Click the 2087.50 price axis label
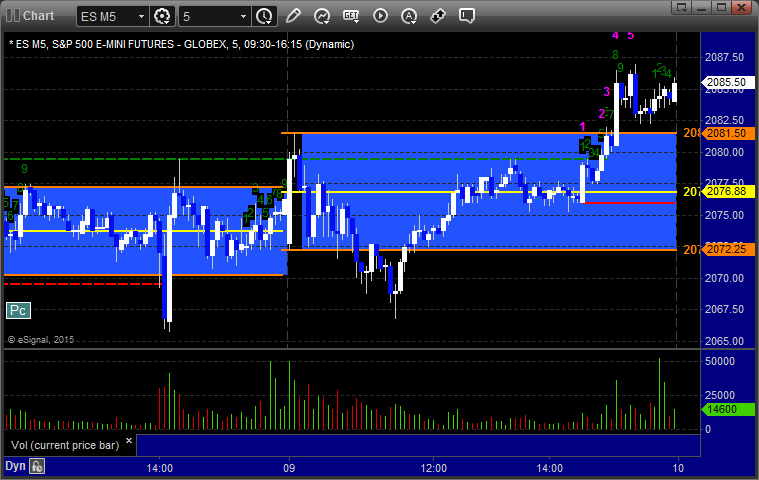Viewport: 759px width, 480px height. point(724,57)
